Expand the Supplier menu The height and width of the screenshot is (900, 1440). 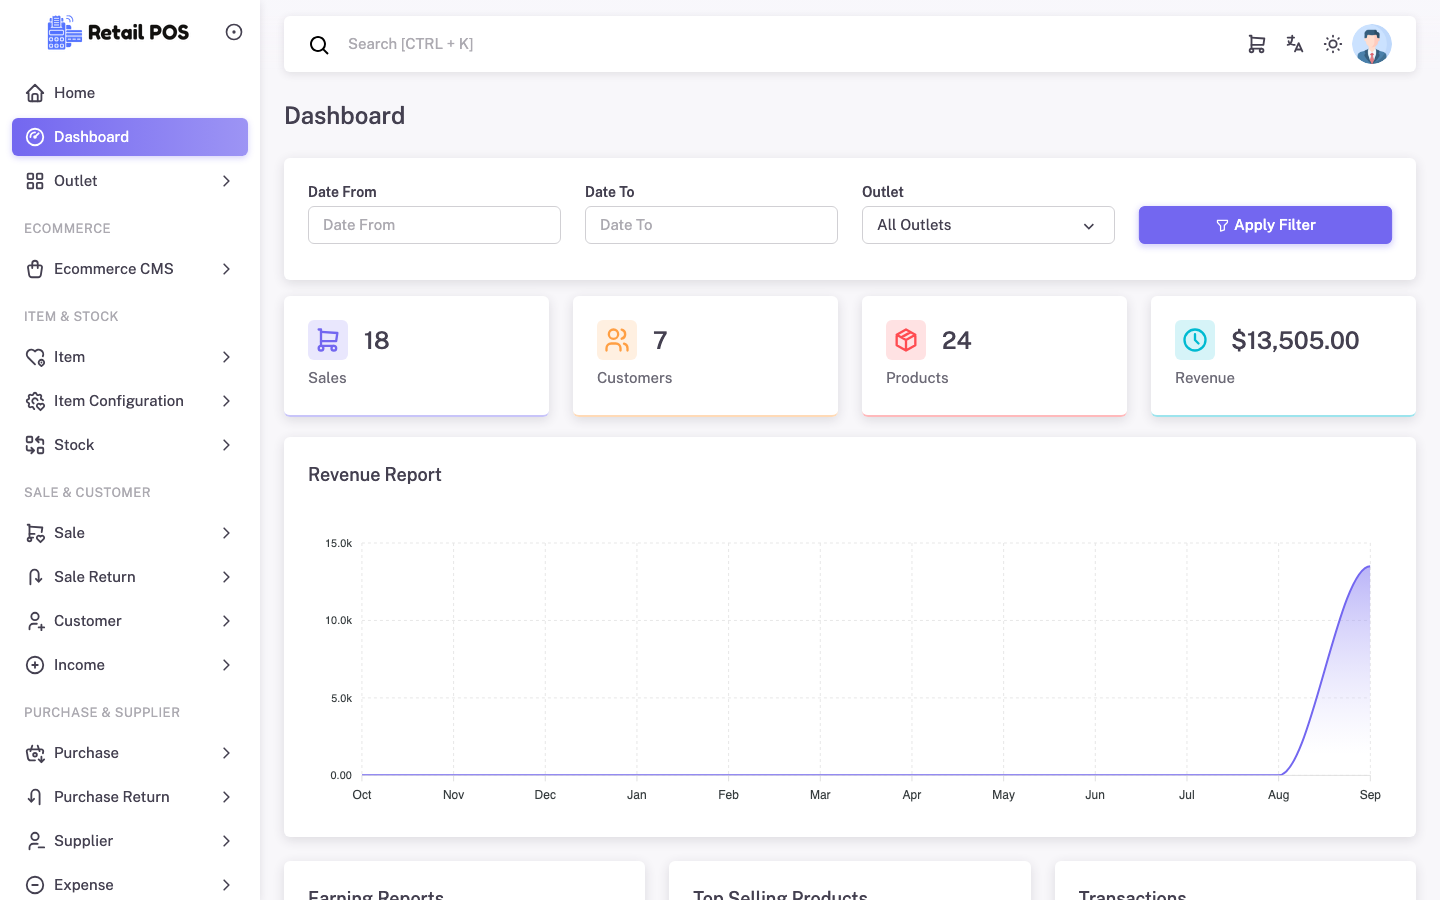click(x=130, y=841)
